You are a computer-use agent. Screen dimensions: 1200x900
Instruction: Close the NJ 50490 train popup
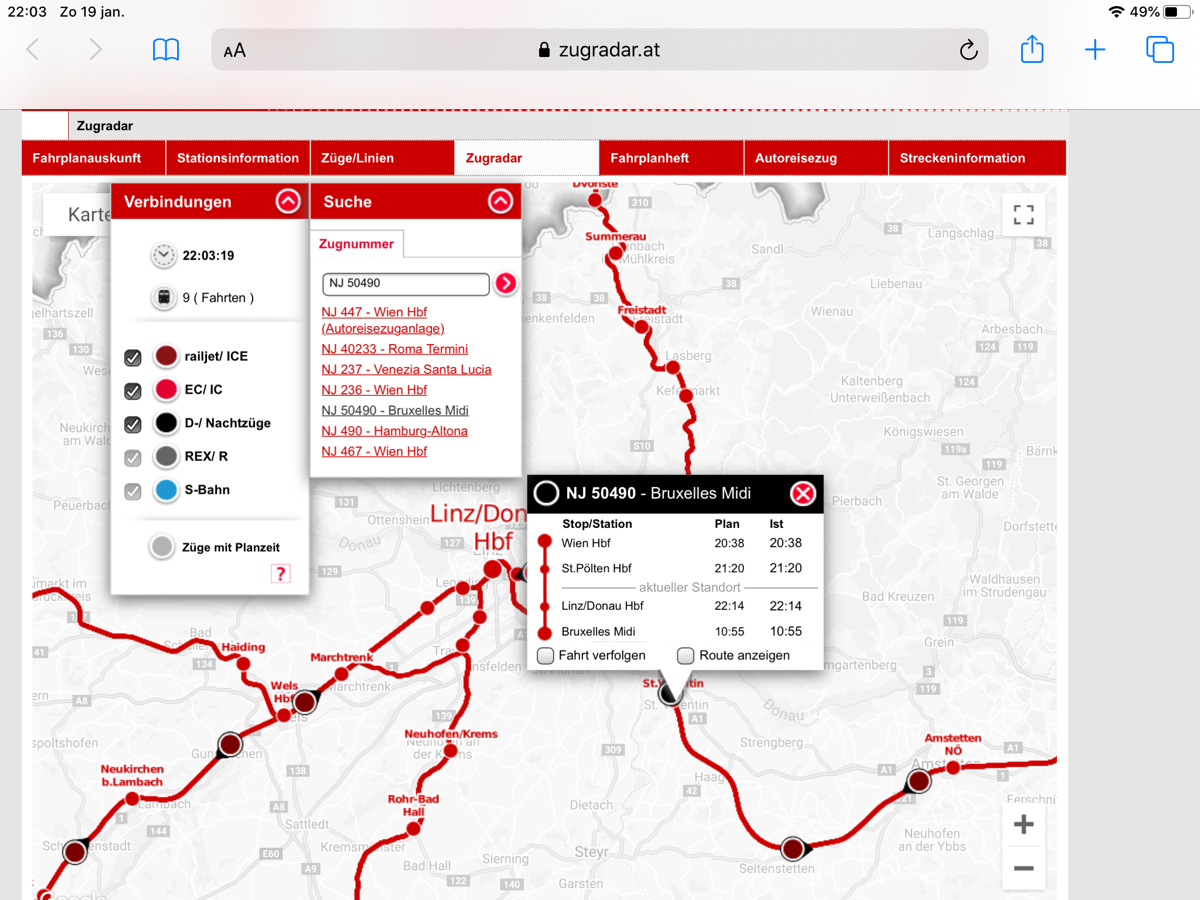pos(802,493)
